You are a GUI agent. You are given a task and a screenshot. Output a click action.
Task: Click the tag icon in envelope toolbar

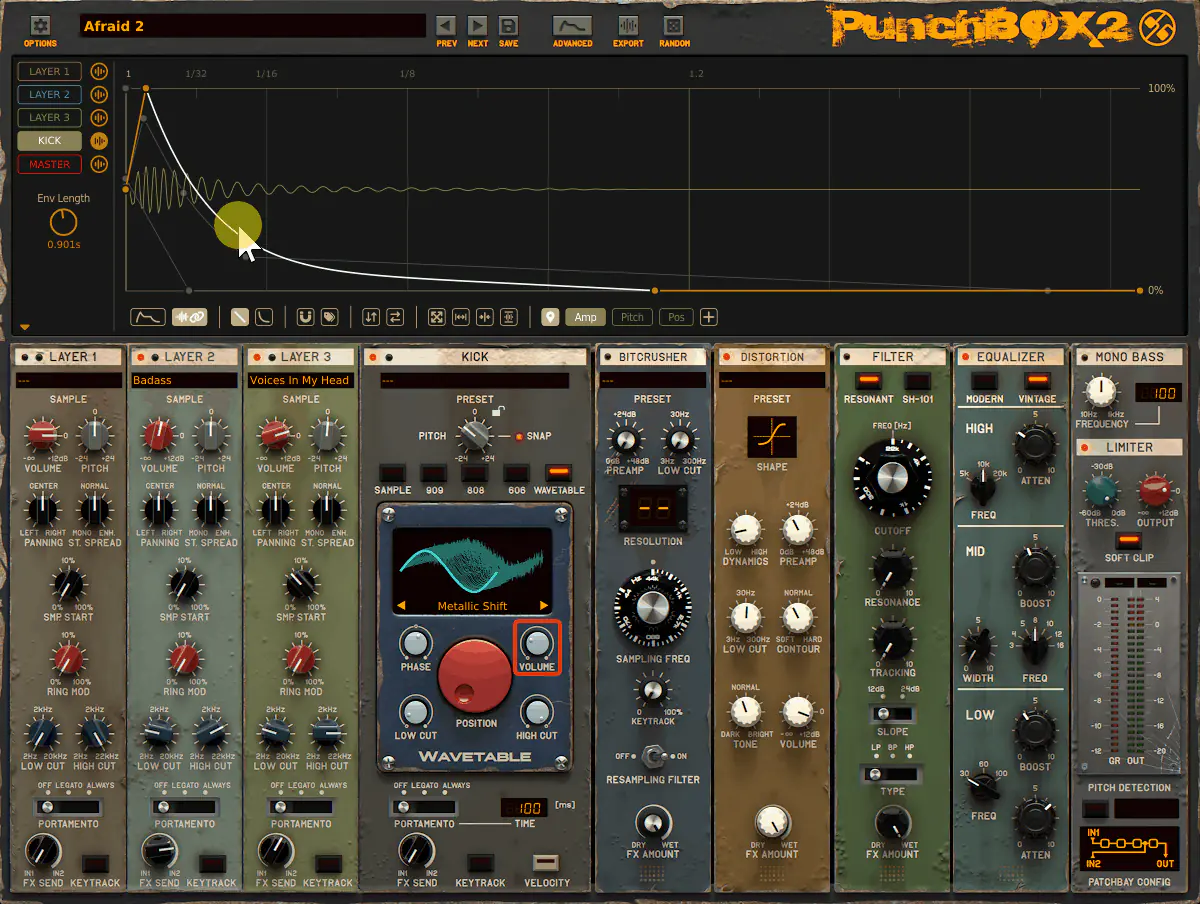tap(329, 317)
